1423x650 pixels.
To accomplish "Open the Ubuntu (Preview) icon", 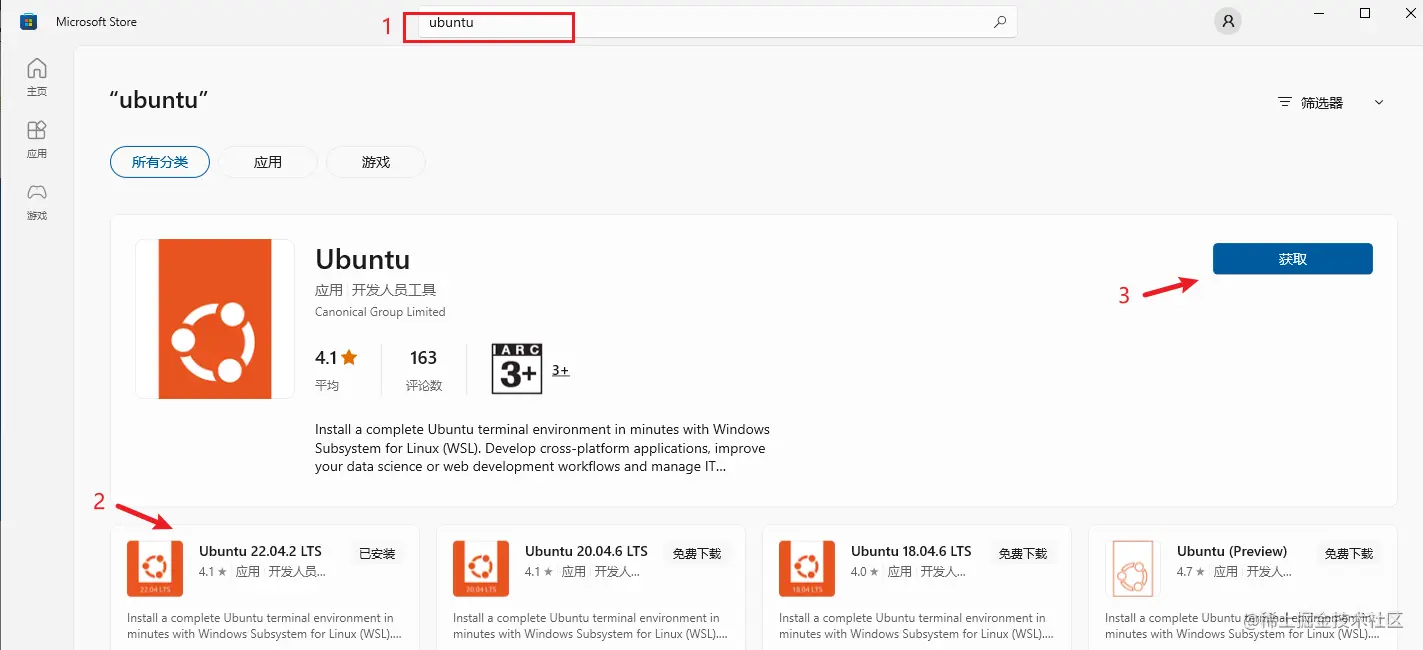I will [1133, 568].
